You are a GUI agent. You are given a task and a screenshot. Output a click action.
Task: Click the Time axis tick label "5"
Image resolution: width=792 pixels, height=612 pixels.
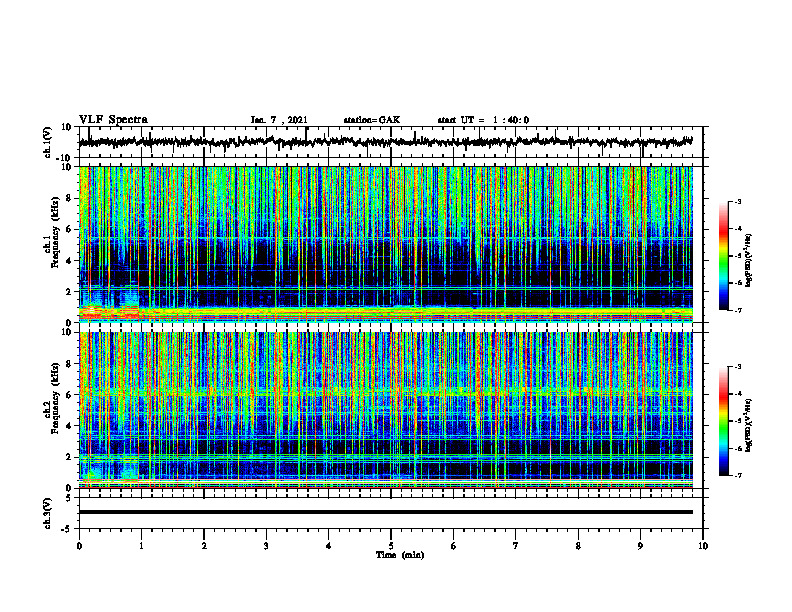pos(391,546)
